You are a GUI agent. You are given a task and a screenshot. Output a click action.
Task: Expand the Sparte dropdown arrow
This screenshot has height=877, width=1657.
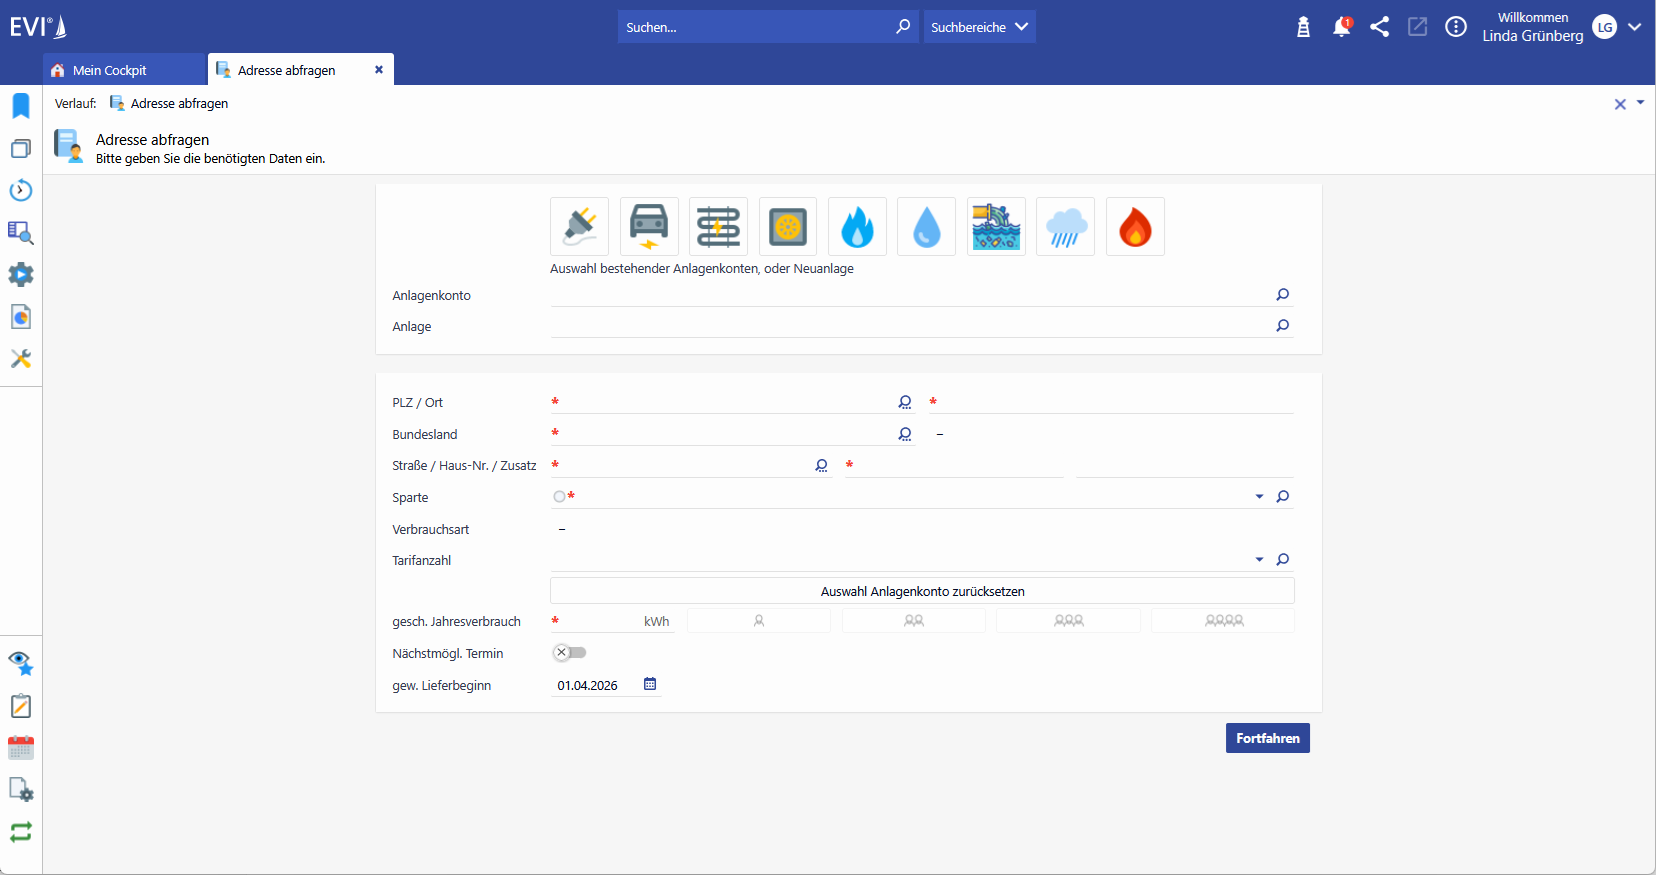1259,497
